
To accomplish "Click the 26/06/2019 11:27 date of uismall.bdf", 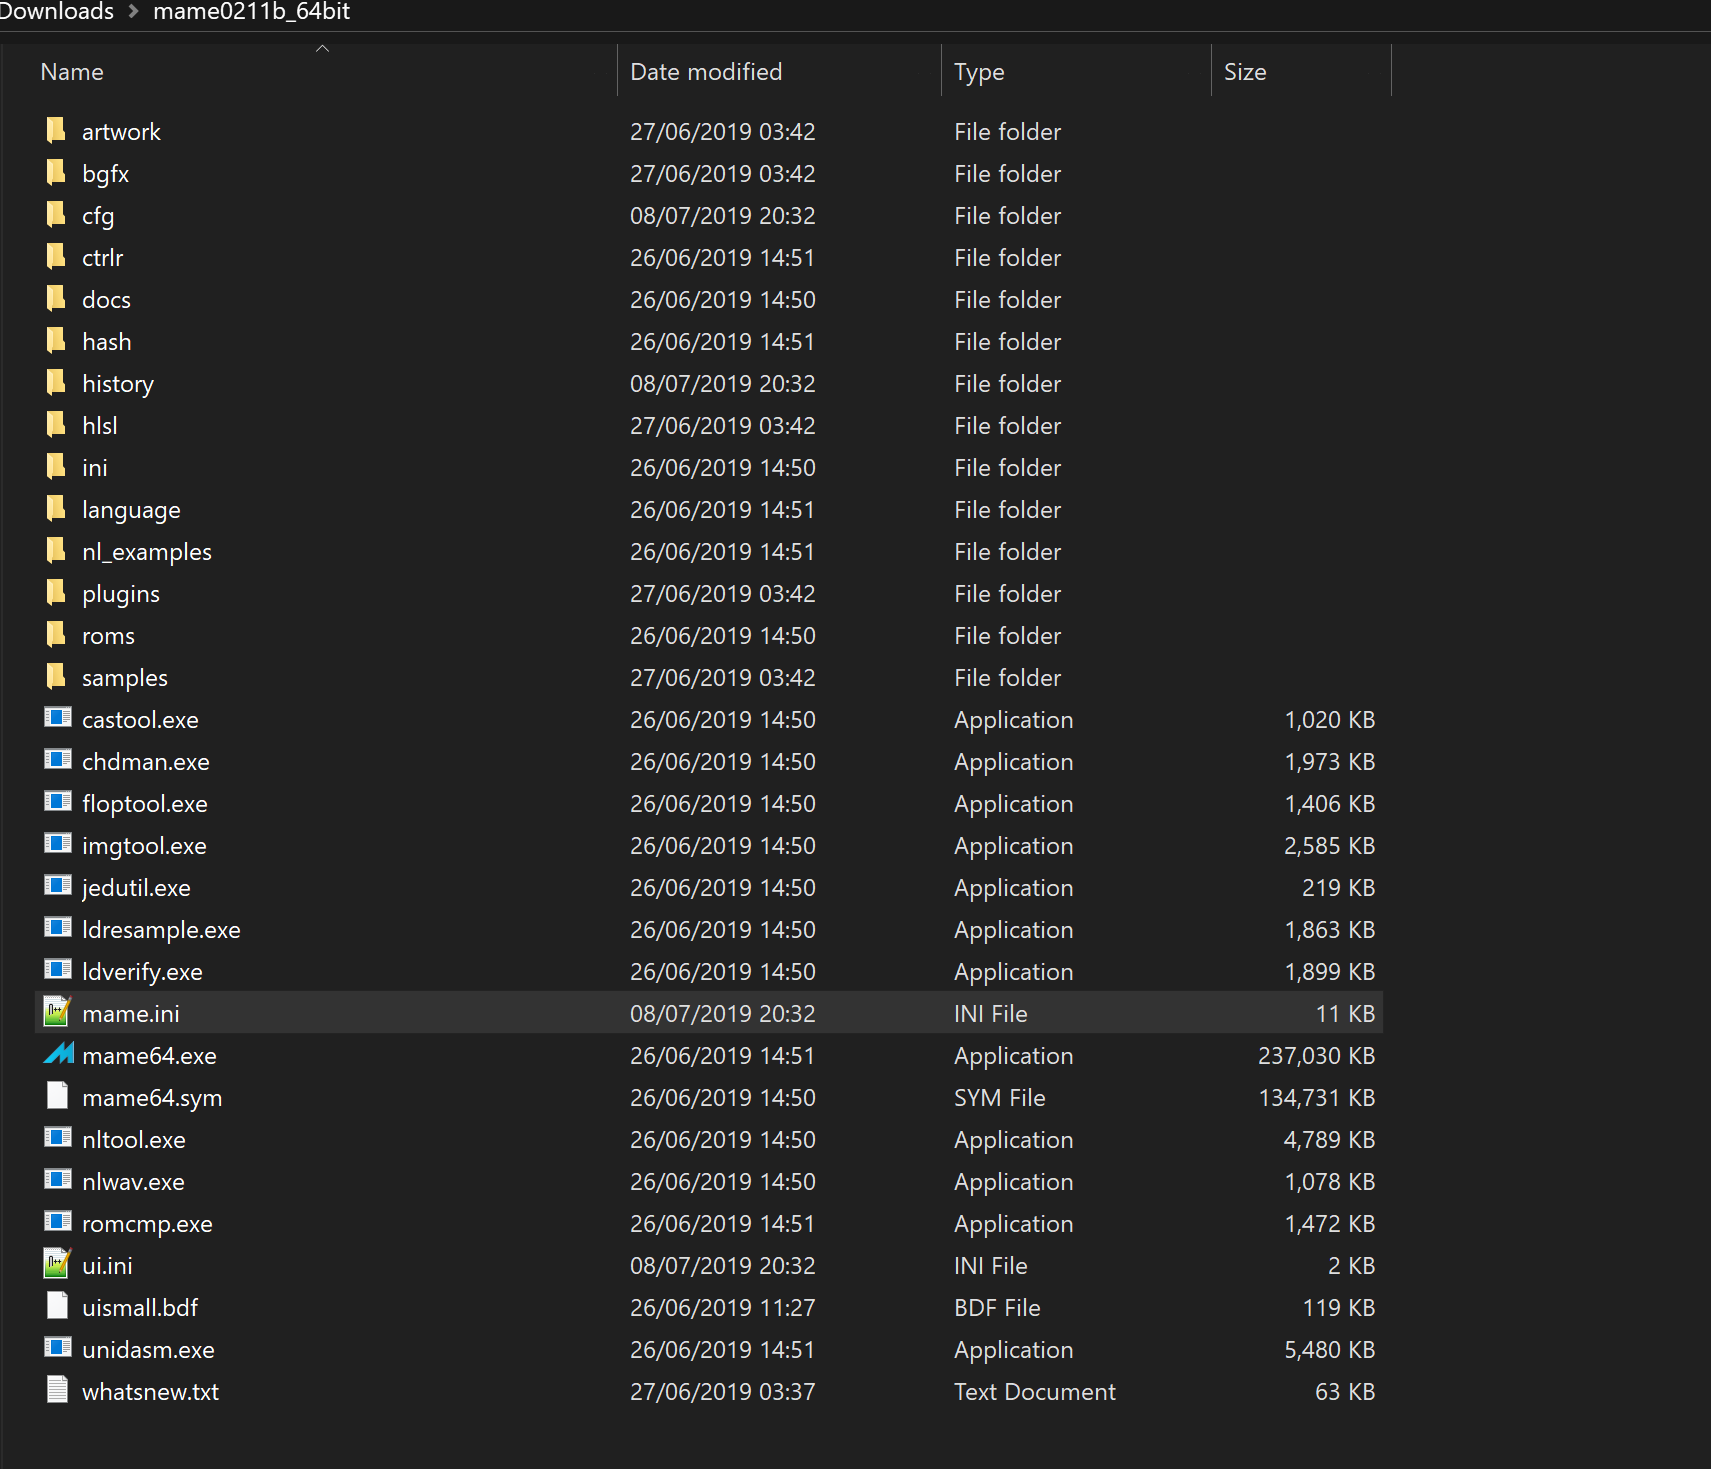I will [x=723, y=1308].
